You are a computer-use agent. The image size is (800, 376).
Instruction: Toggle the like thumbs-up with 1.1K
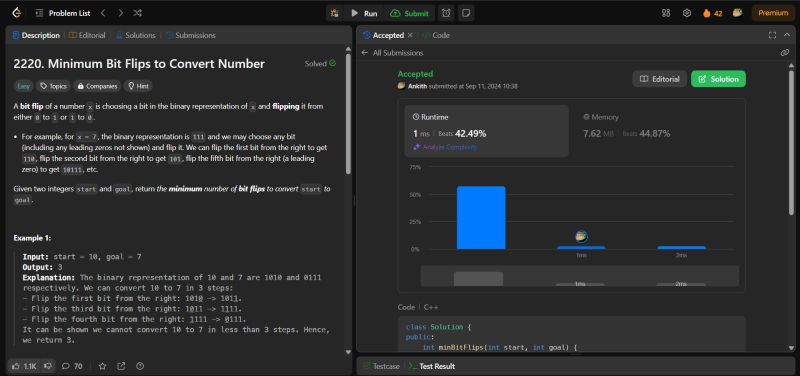tap(23, 366)
